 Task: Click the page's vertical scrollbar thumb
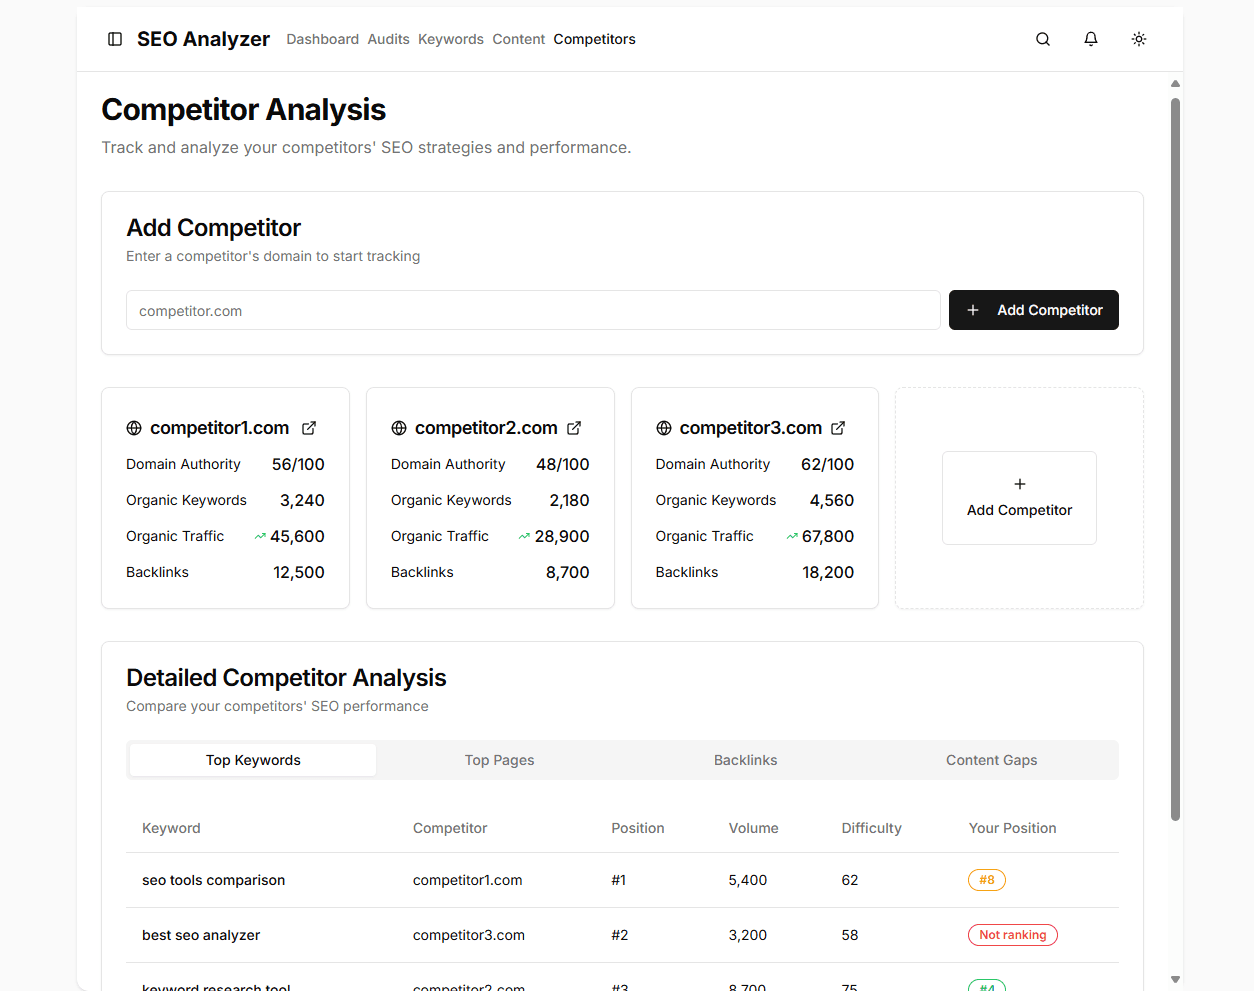(x=1175, y=460)
